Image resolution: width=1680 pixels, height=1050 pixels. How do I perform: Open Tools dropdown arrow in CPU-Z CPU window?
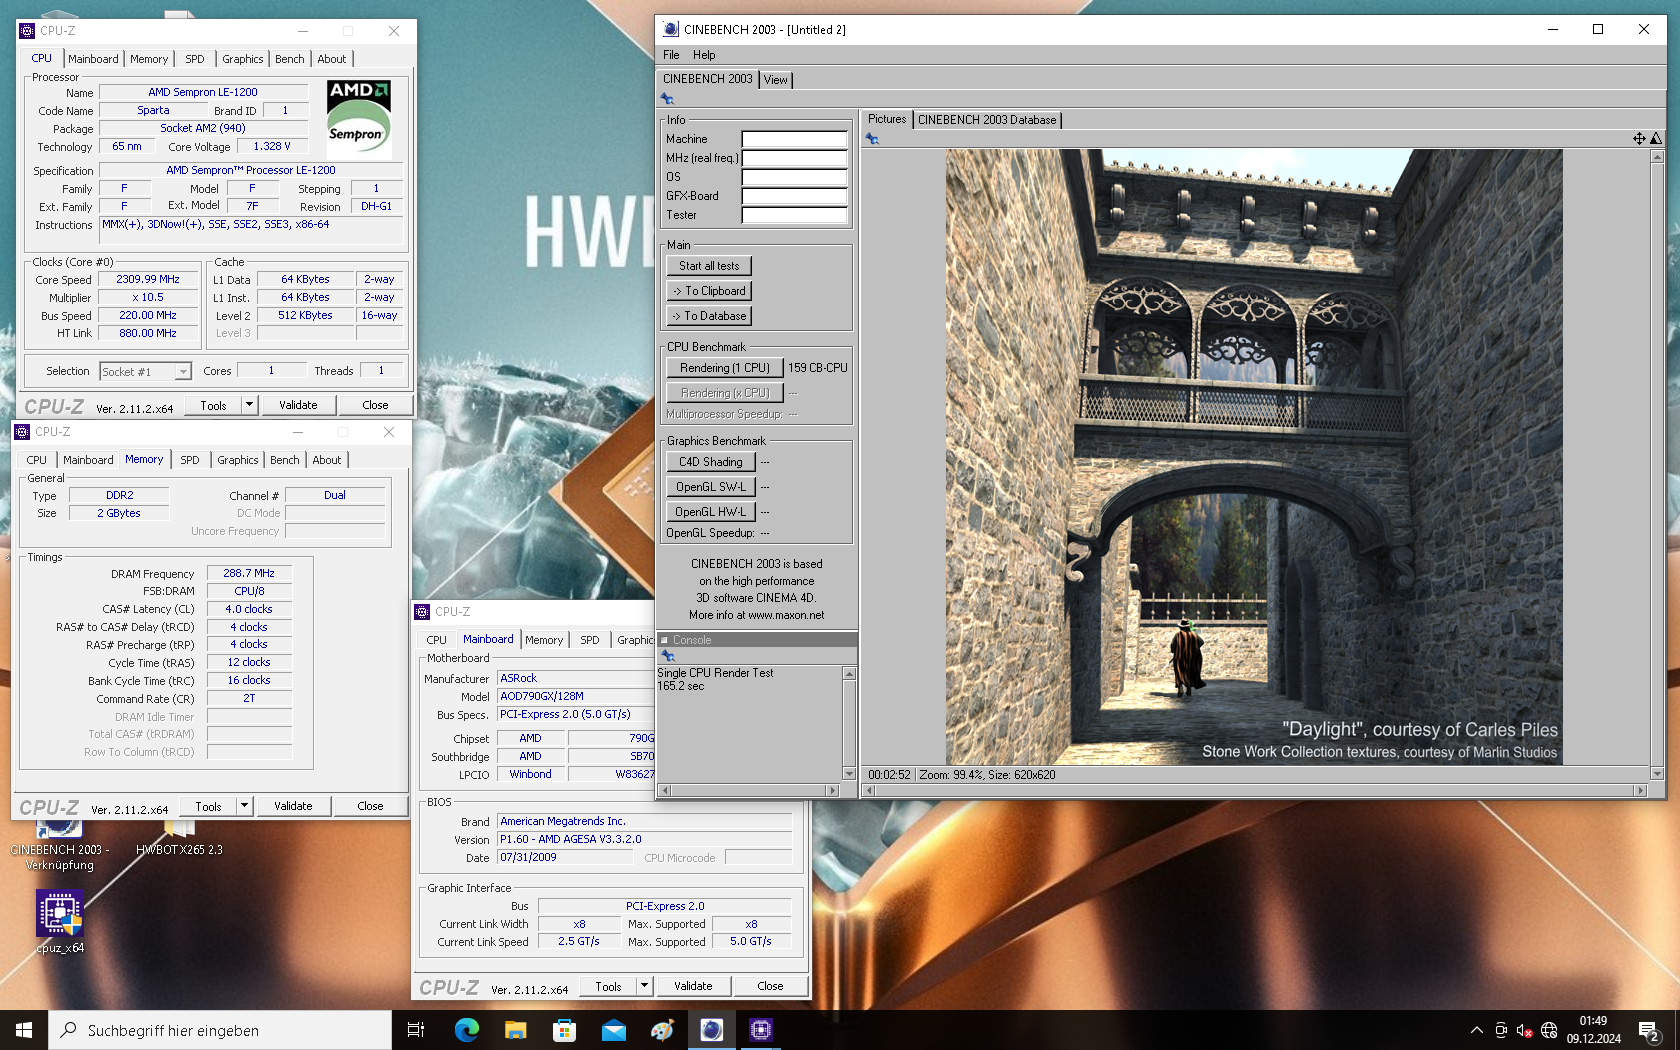(249, 405)
